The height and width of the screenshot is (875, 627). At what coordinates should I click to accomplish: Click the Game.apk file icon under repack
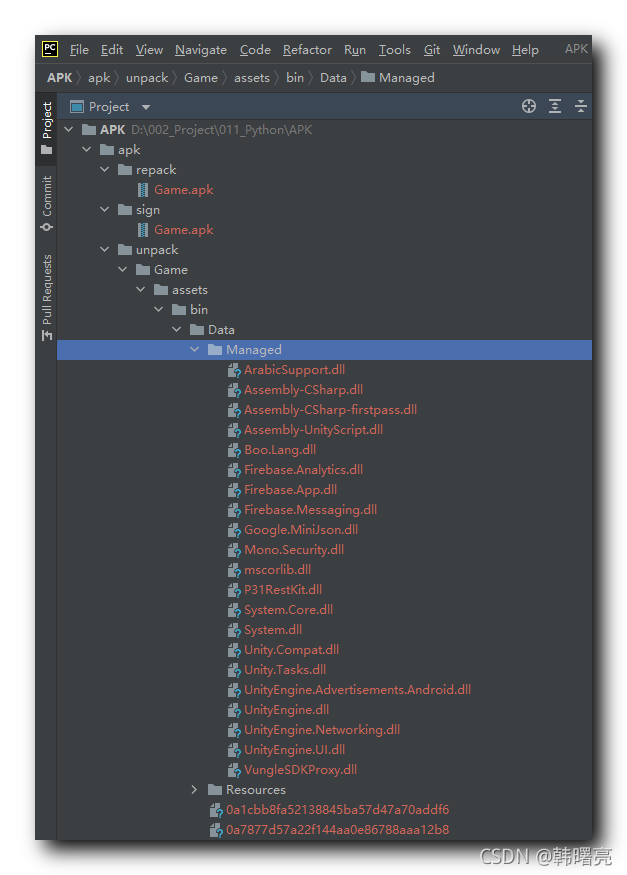[143, 190]
